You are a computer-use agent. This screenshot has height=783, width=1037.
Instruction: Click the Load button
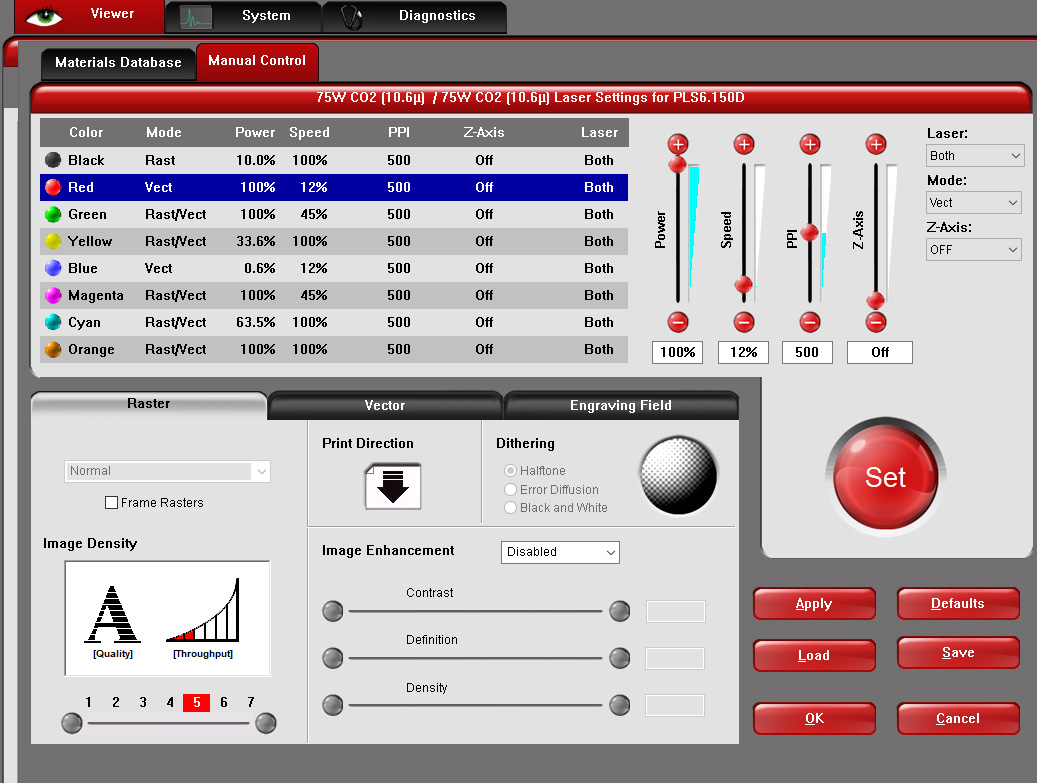(814, 655)
